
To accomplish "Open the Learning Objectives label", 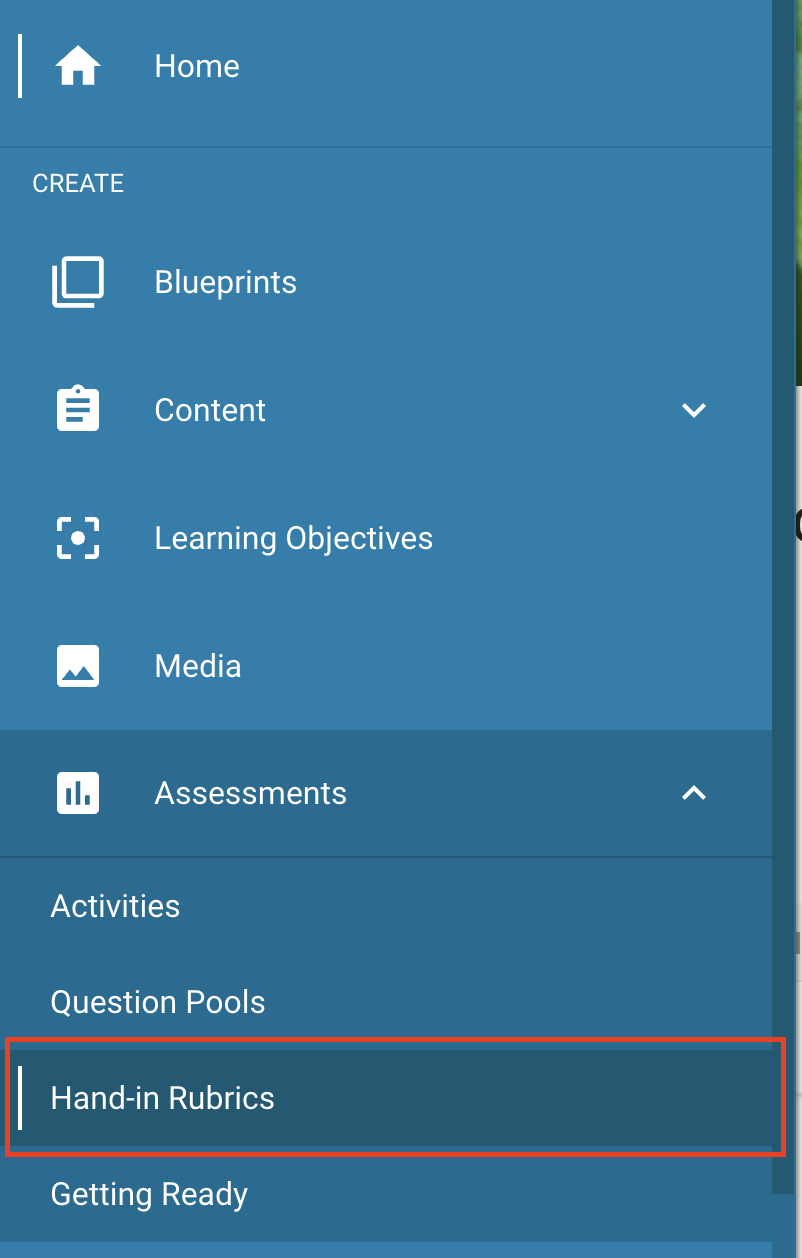I will tap(294, 538).
